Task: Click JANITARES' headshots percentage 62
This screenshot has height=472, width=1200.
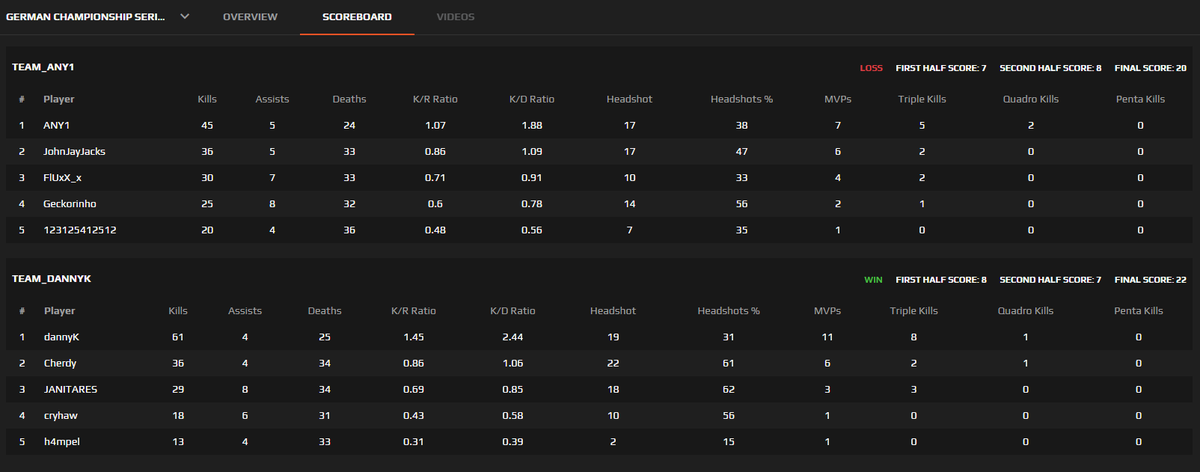Action: pos(729,390)
